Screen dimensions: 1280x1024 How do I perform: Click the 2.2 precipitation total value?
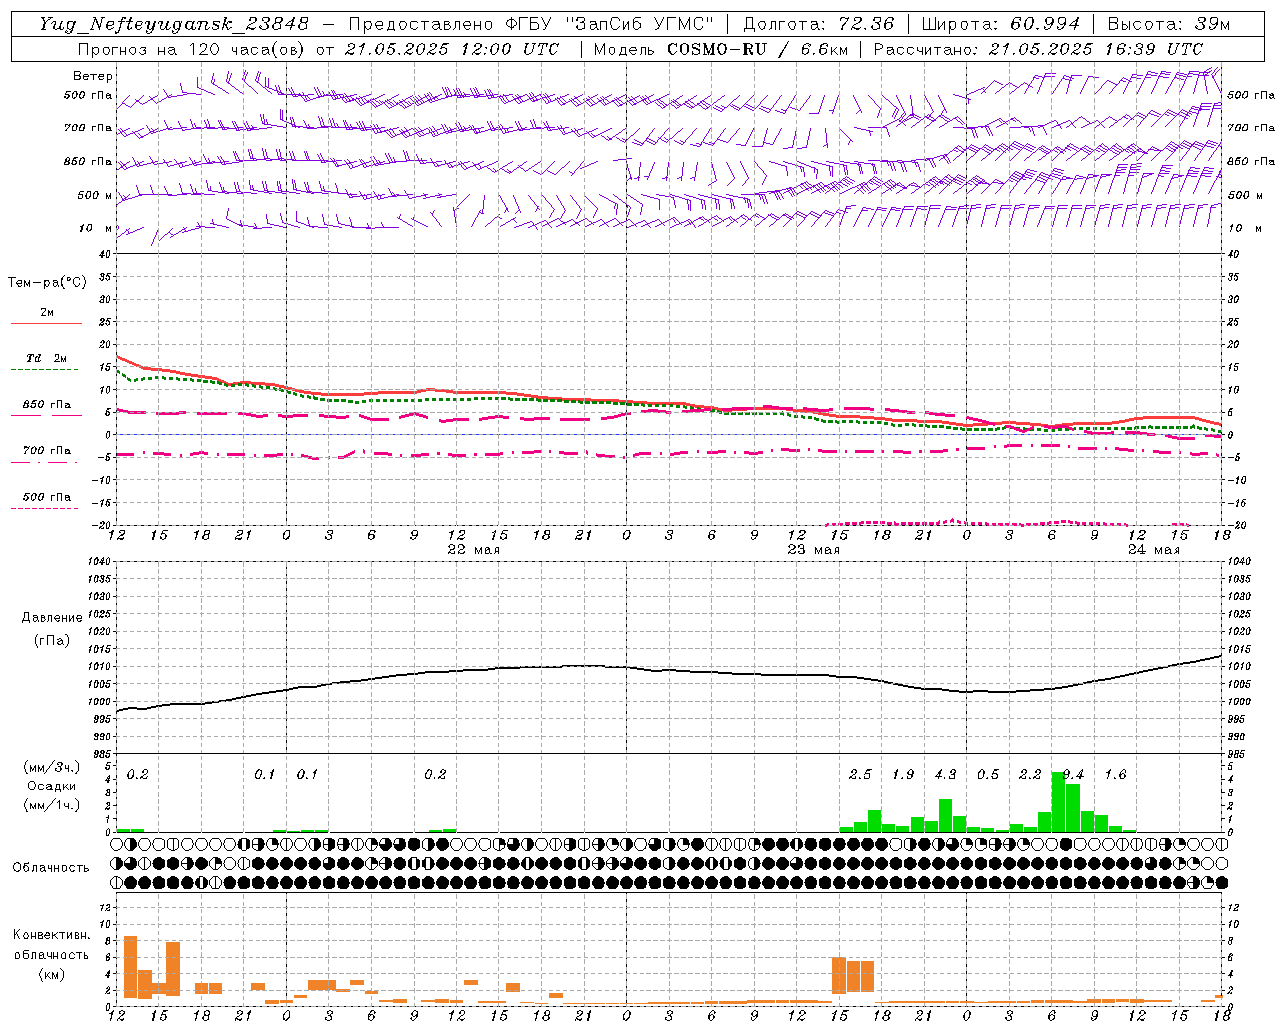(x=1030, y=775)
